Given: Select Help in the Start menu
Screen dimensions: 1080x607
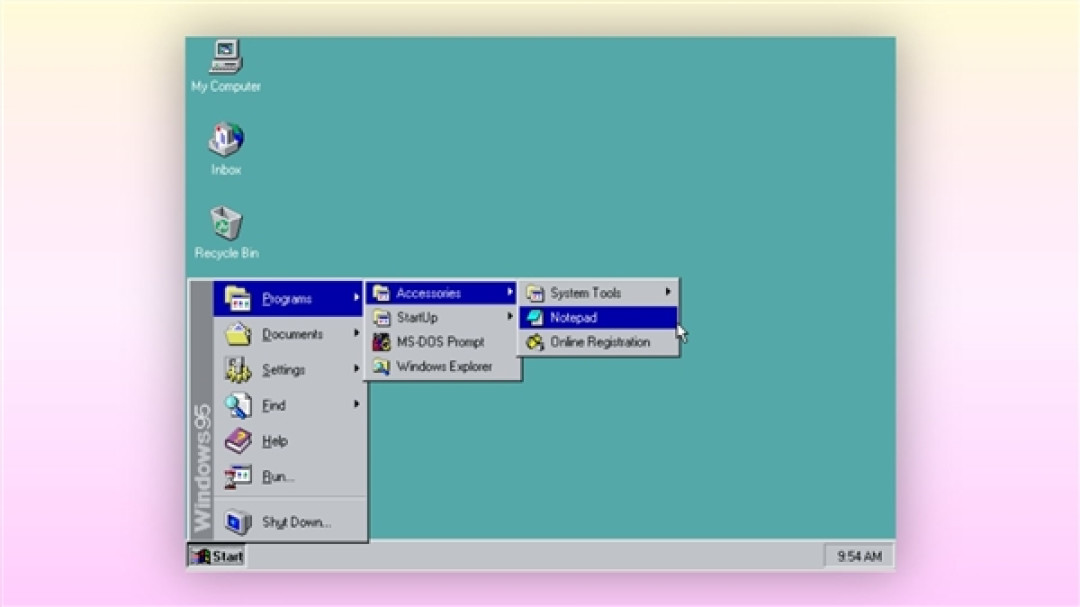Looking at the screenshot, I should pos(289,441).
